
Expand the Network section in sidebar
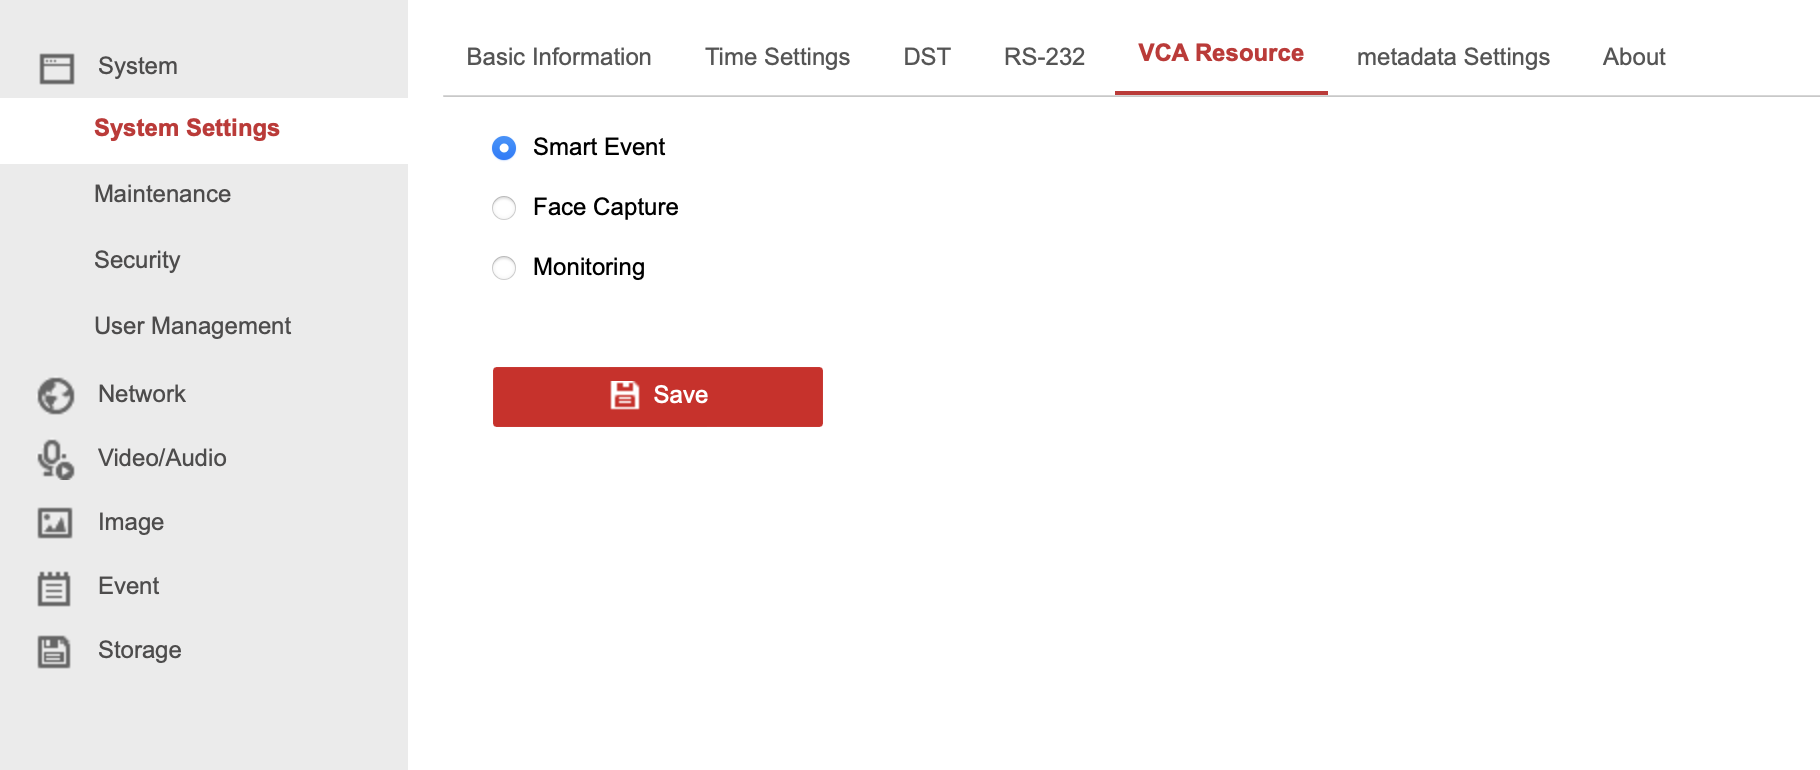tap(142, 394)
